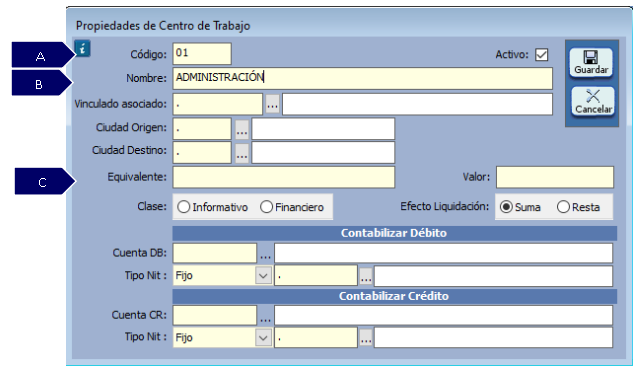Click the Cancelar button
The width and height of the screenshot is (642, 372).
pyautogui.click(x=593, y=101)
